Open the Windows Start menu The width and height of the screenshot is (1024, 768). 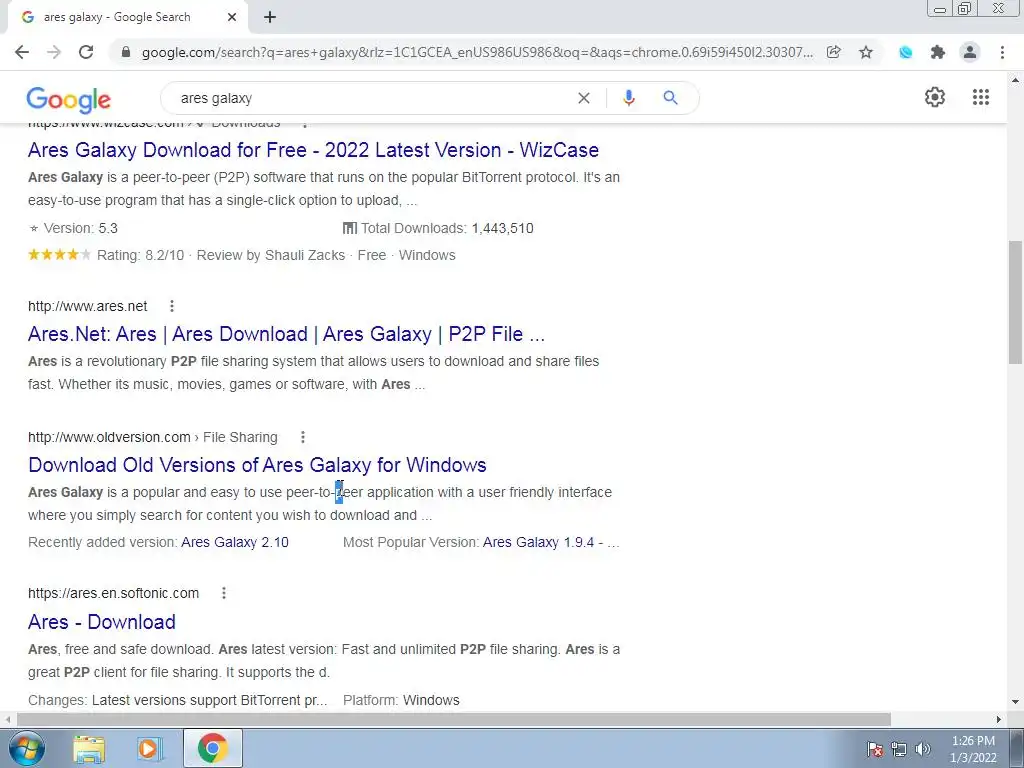pyautogui.click(x=27, y=748)
